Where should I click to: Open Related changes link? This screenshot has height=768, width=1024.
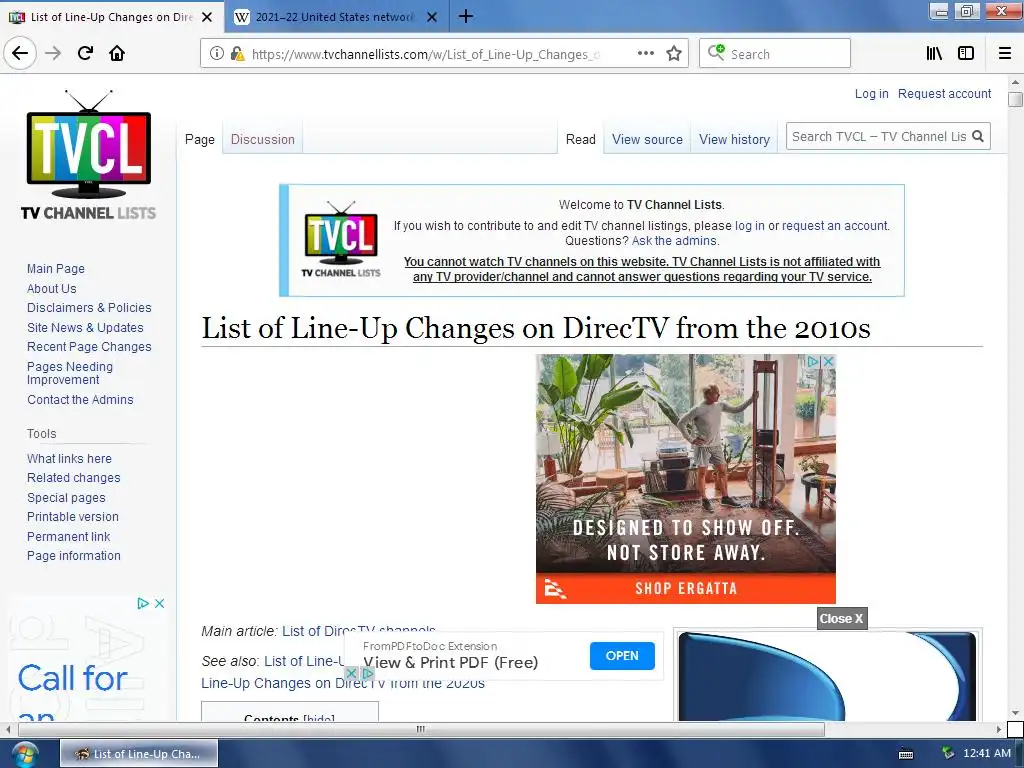tap(74, 477)
